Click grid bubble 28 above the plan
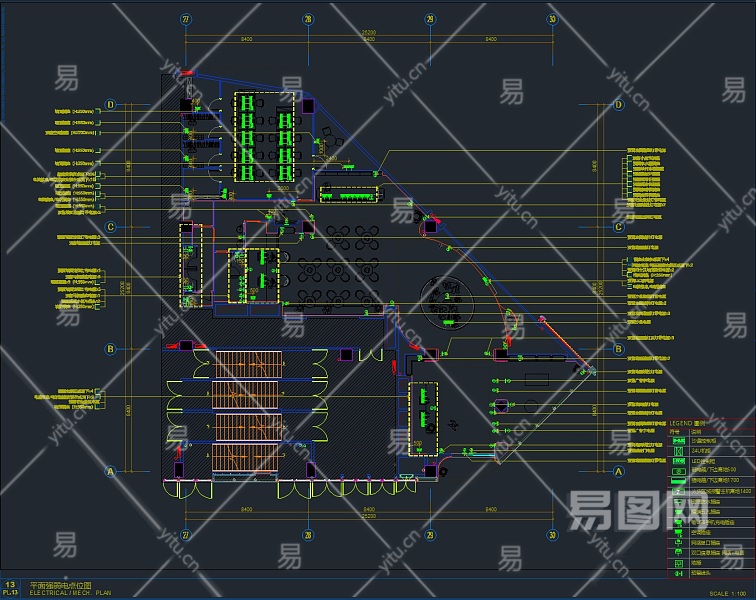Viewport: 756px width, 600px height. (308, 19)
